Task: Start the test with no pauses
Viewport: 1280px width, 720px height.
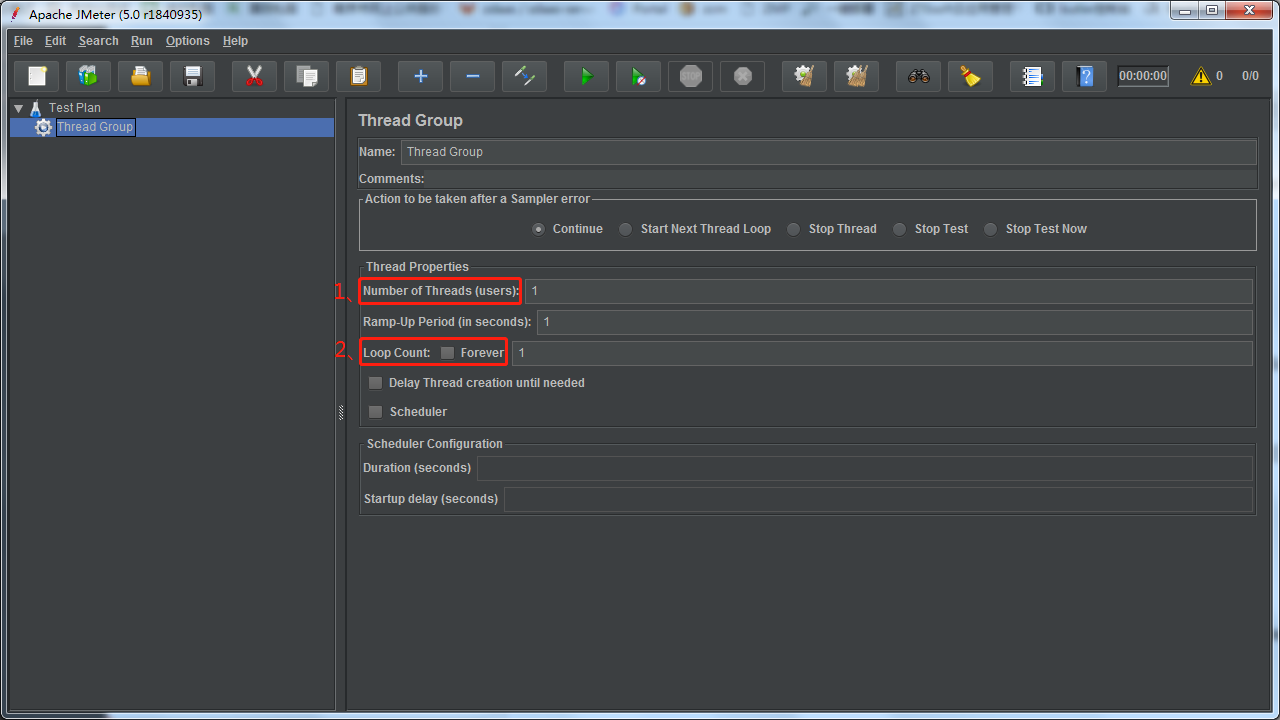Action: (638, 76)
